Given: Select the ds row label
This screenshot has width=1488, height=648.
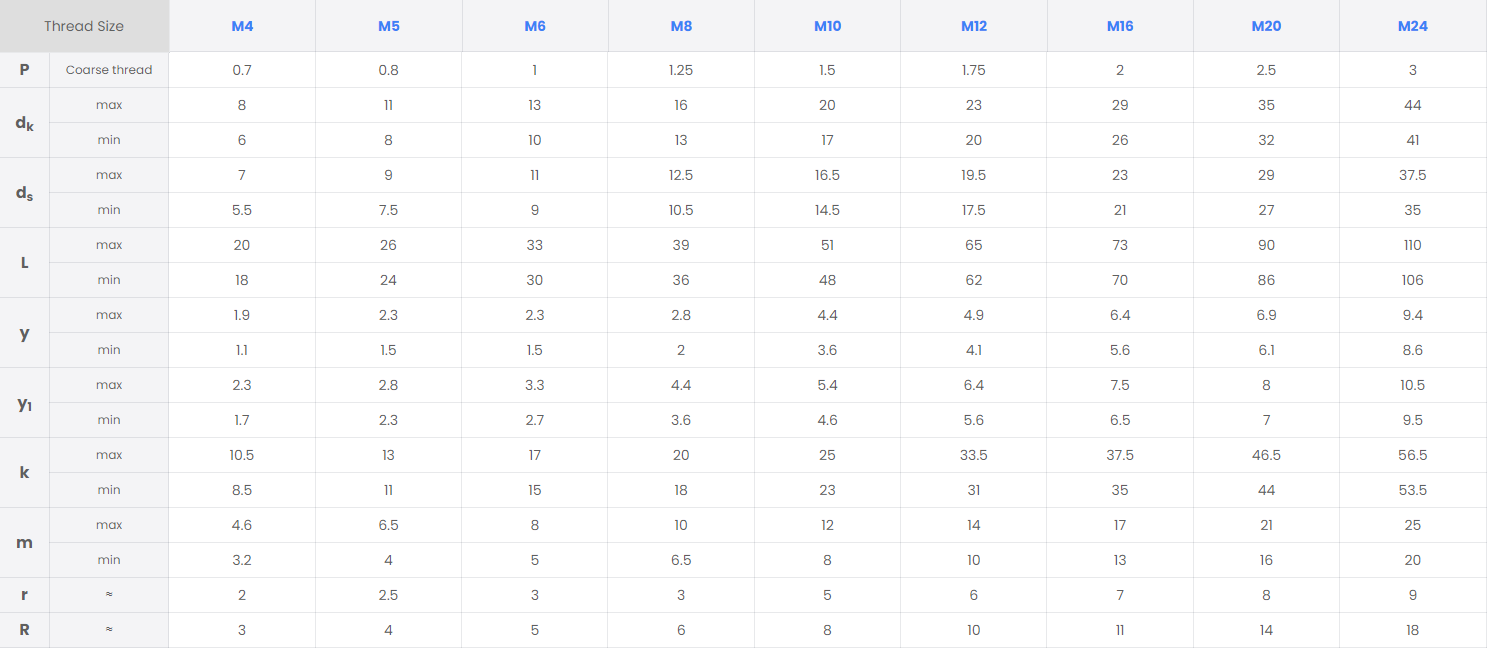Looking at the screenshot, I should point(24,193).
